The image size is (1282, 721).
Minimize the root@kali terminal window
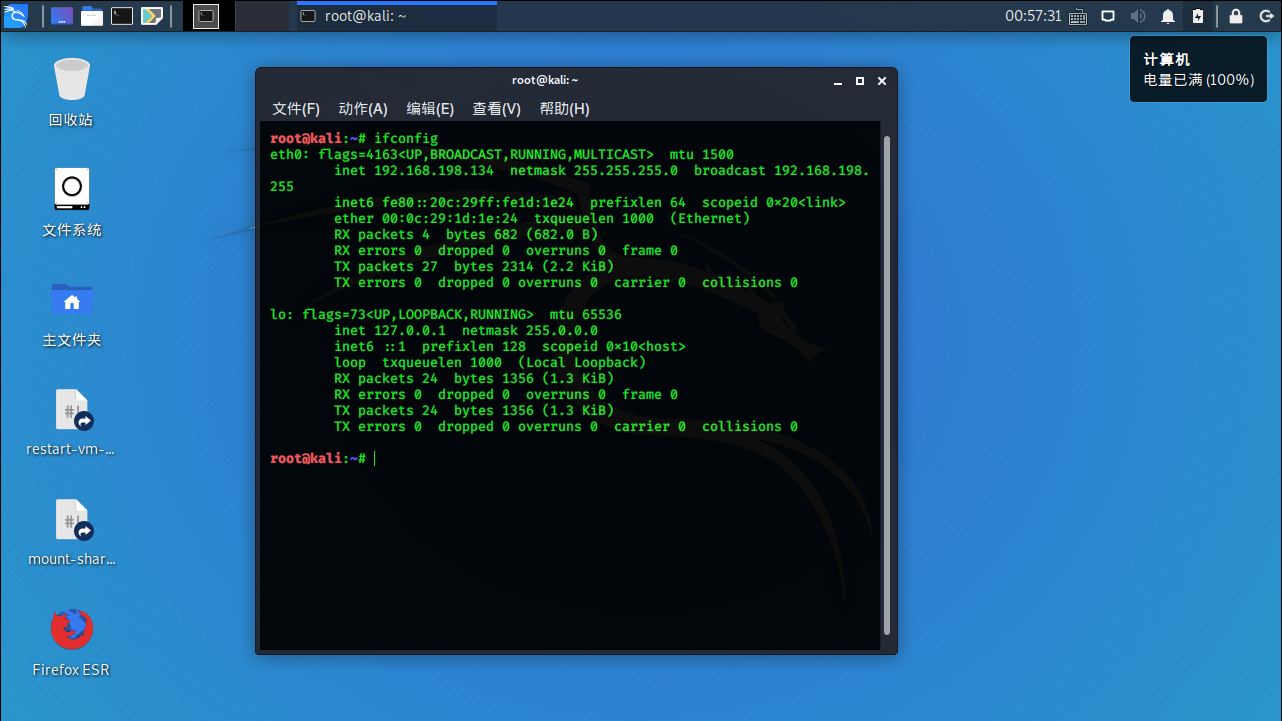[x=840, y=81]
